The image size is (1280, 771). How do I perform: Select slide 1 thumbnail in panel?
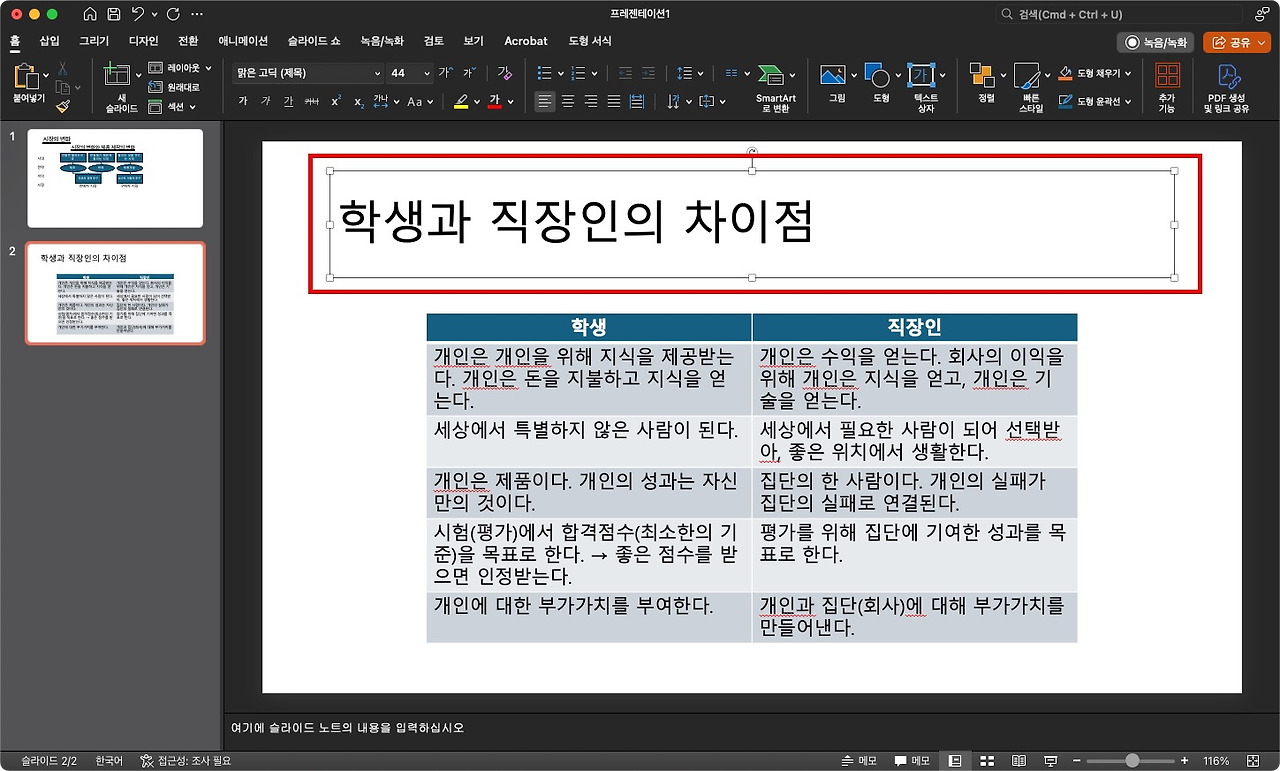[115, 178]
